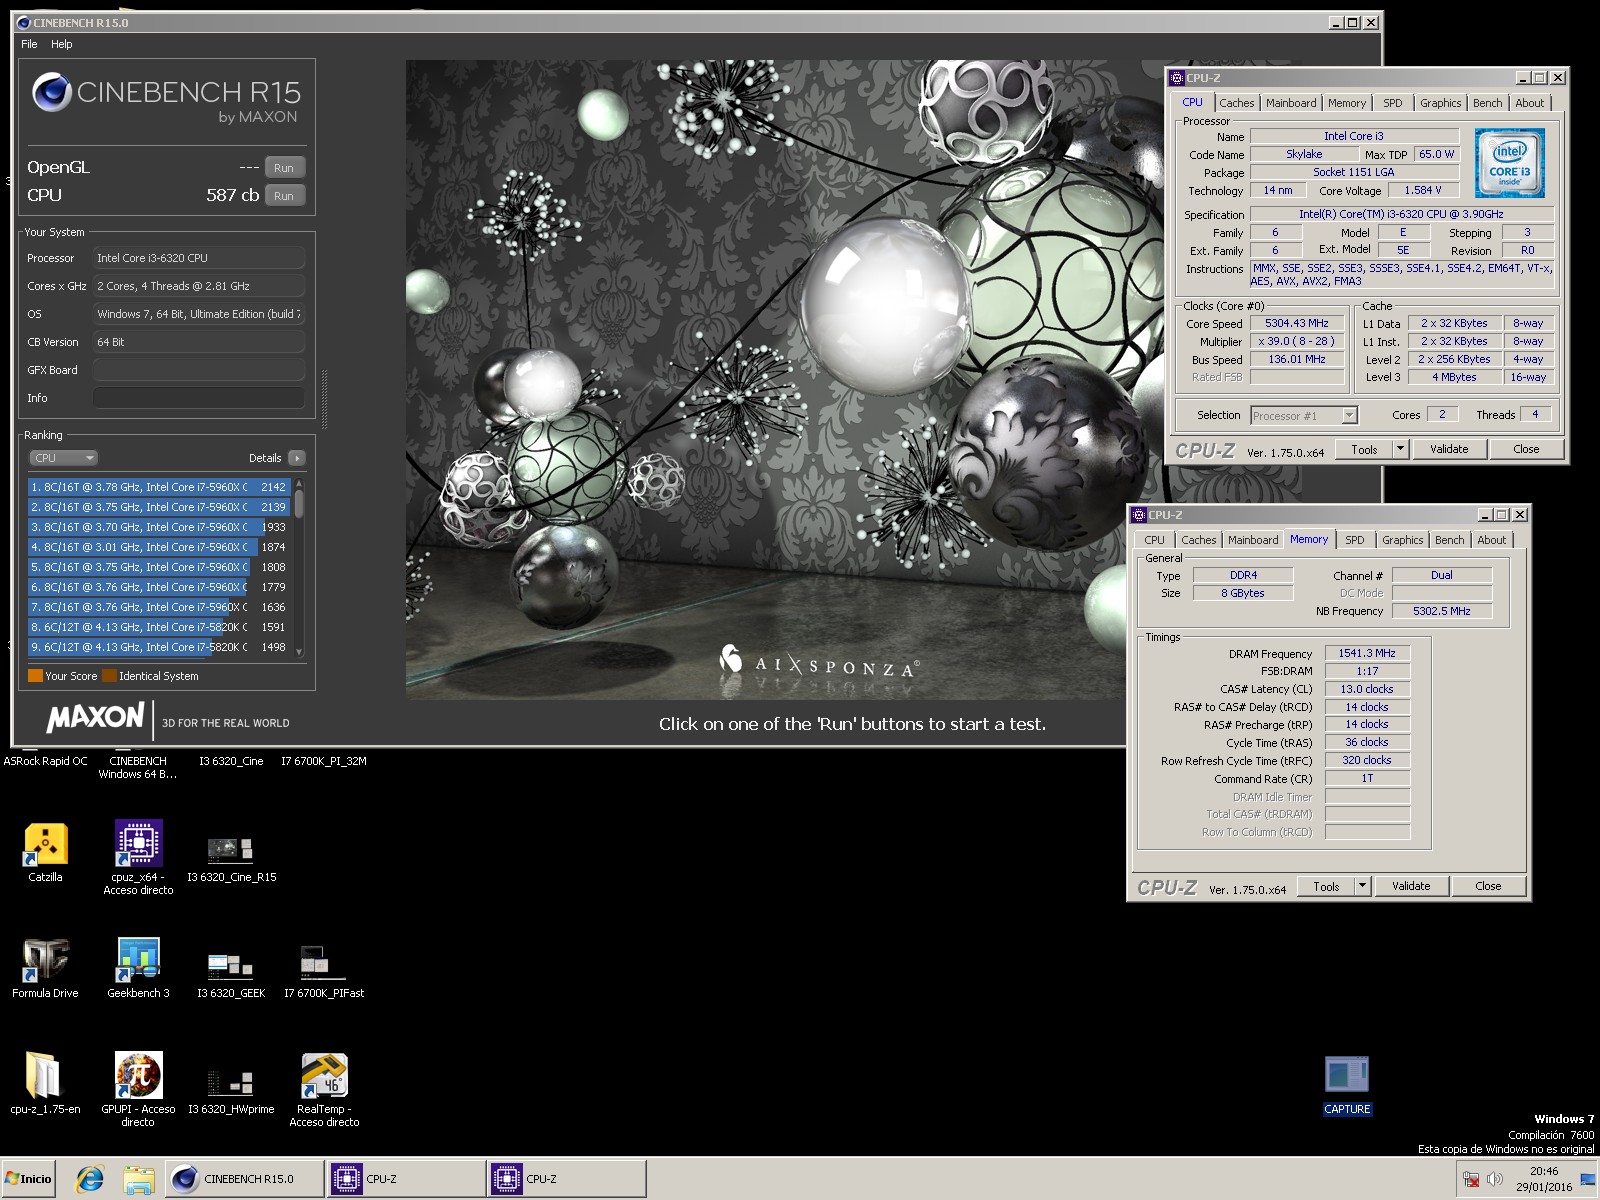Select the I3 6320_Cine desktop label
The image size is (1600, 1200).
pos(231,761)
